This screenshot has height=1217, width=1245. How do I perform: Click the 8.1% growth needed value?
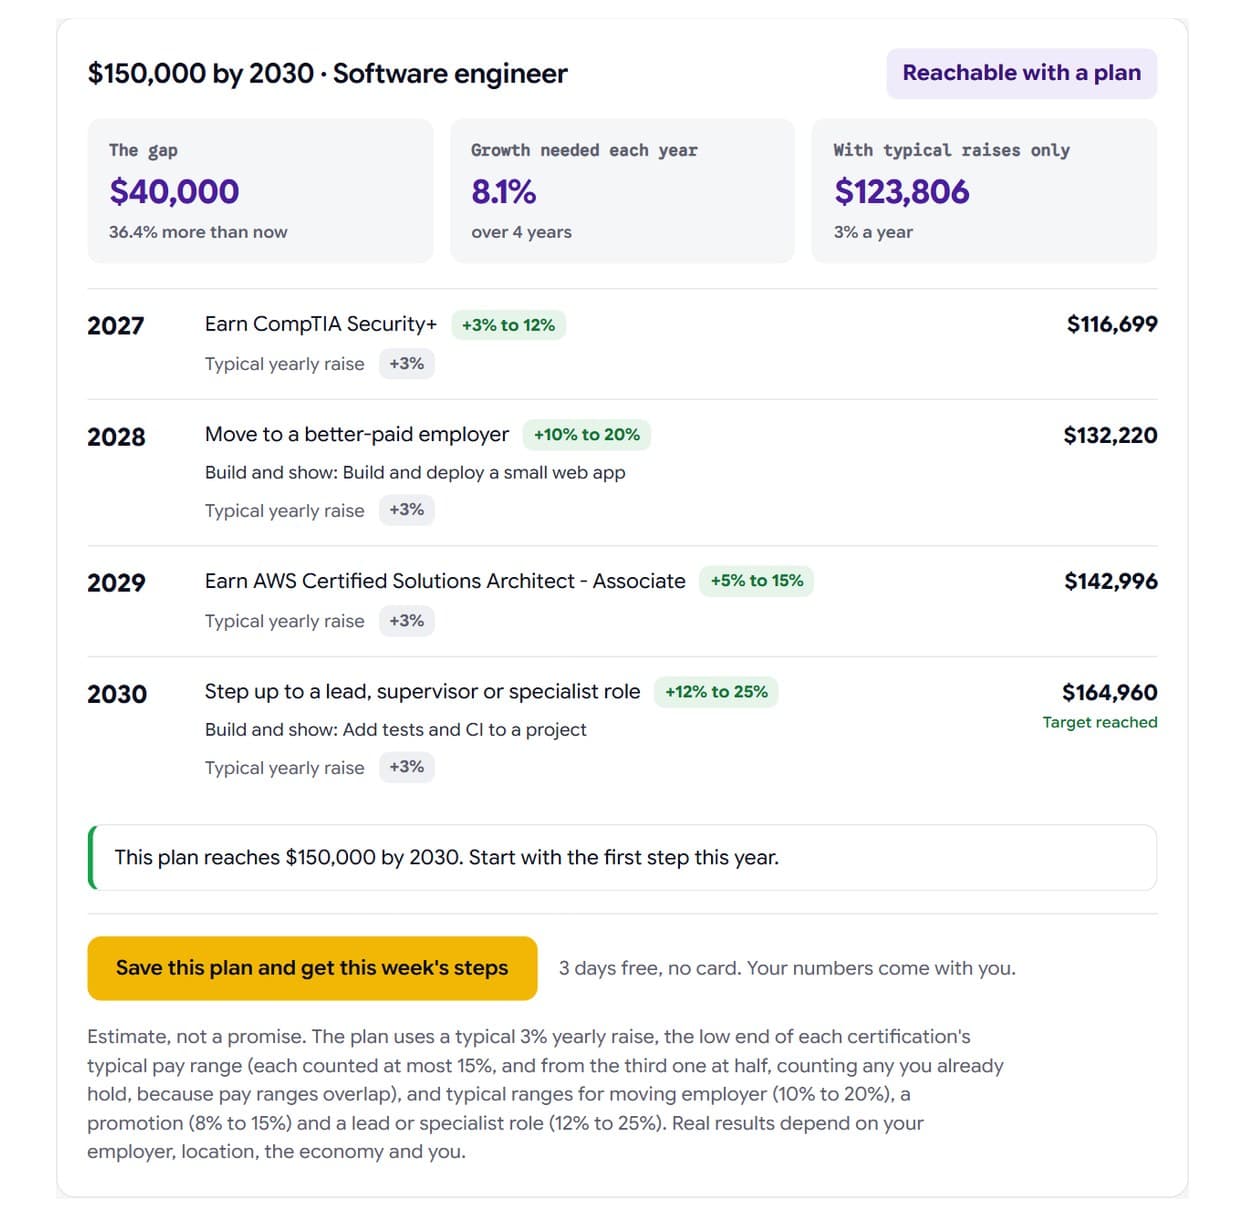pyautogui.click(x=504, y=191)
